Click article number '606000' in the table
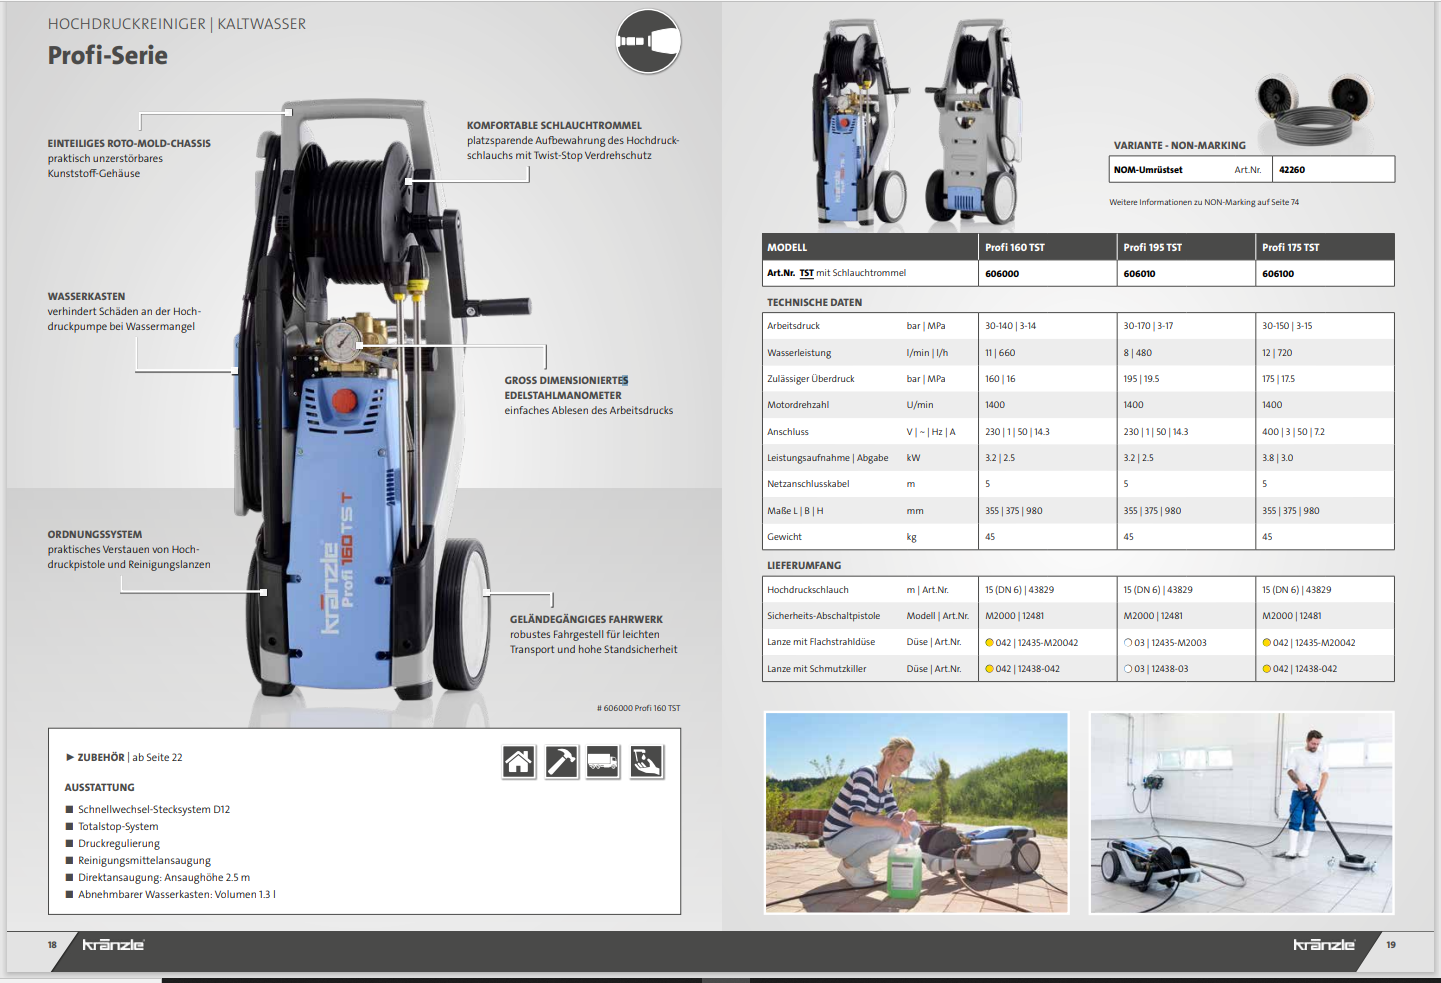1441x983 pixels. [x=1002, y=274]
